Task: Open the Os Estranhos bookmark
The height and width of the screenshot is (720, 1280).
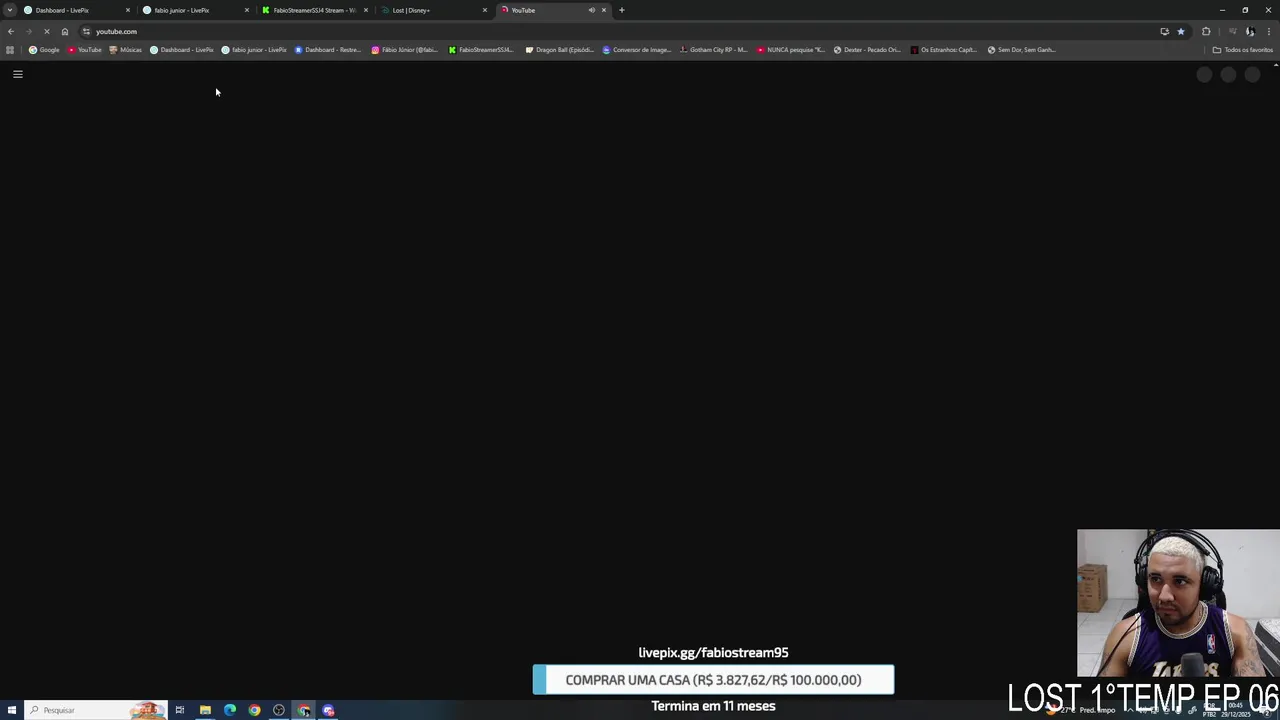Action: tap(944, 50)
